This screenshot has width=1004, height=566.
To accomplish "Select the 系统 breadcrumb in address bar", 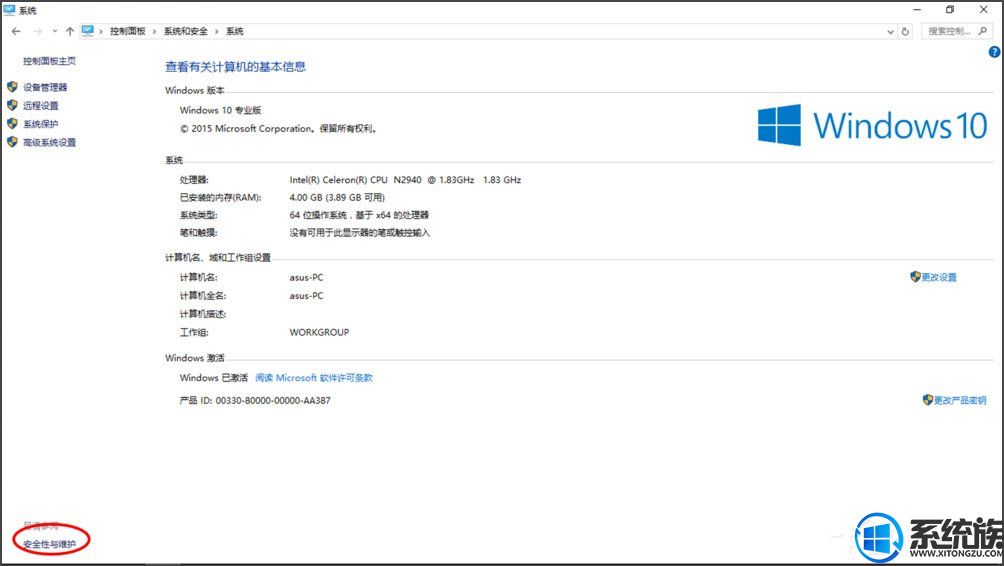I will pyautogui.click(x=234, y=31).
